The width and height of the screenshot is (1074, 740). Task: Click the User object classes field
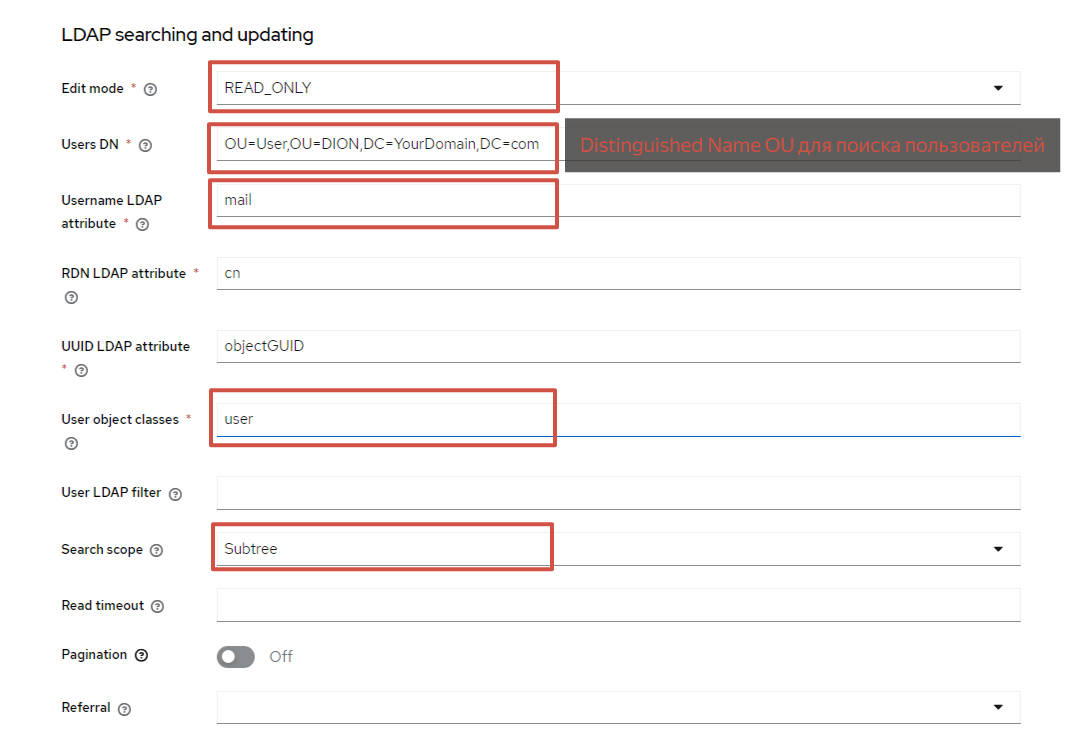[619, 419]
